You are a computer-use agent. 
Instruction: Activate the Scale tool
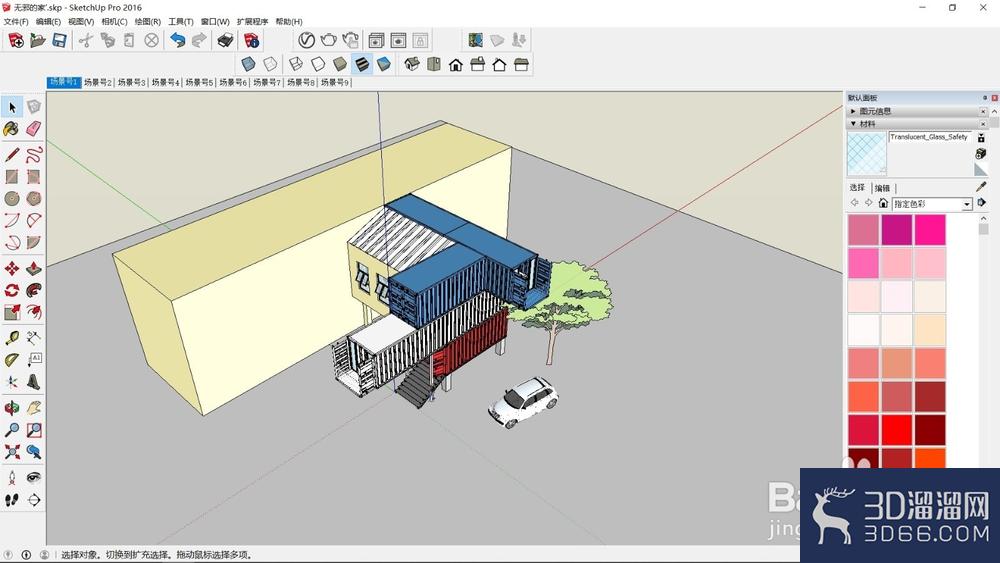(x=11, y=312)
